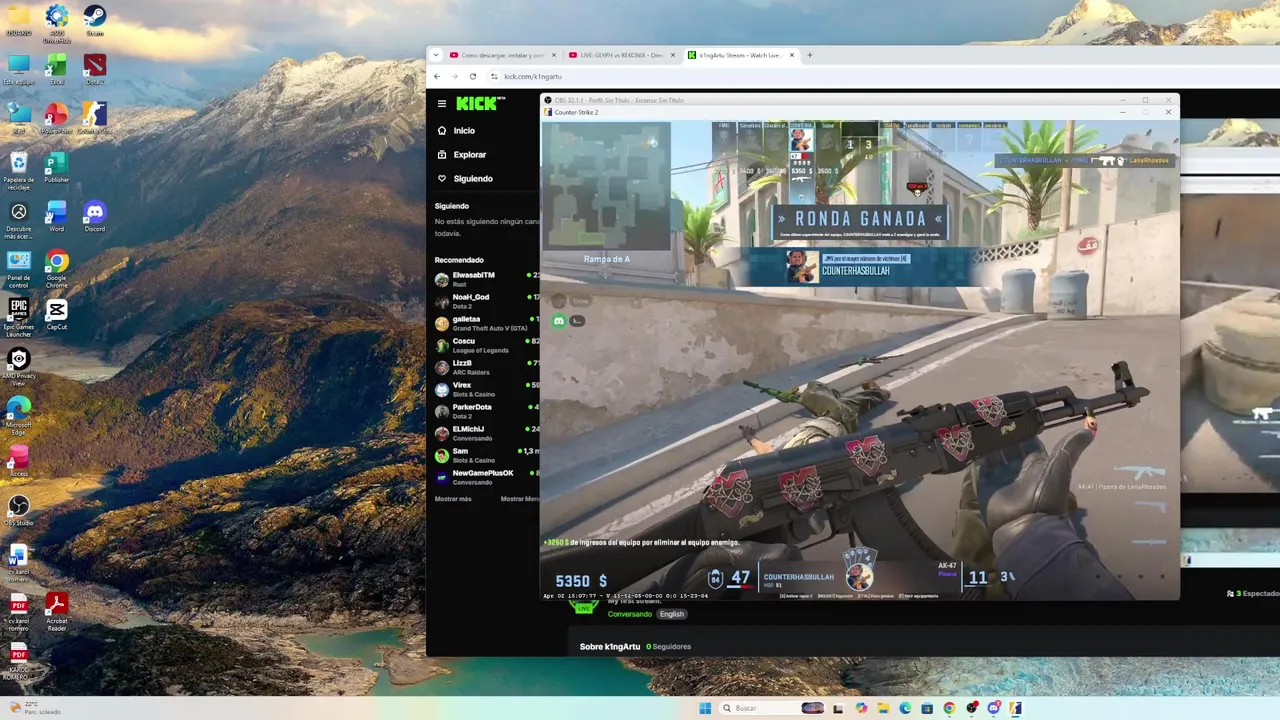Open AMD Privacy View shortcut
This screenshot has height=720, width=1280.
tap(19, 367)
